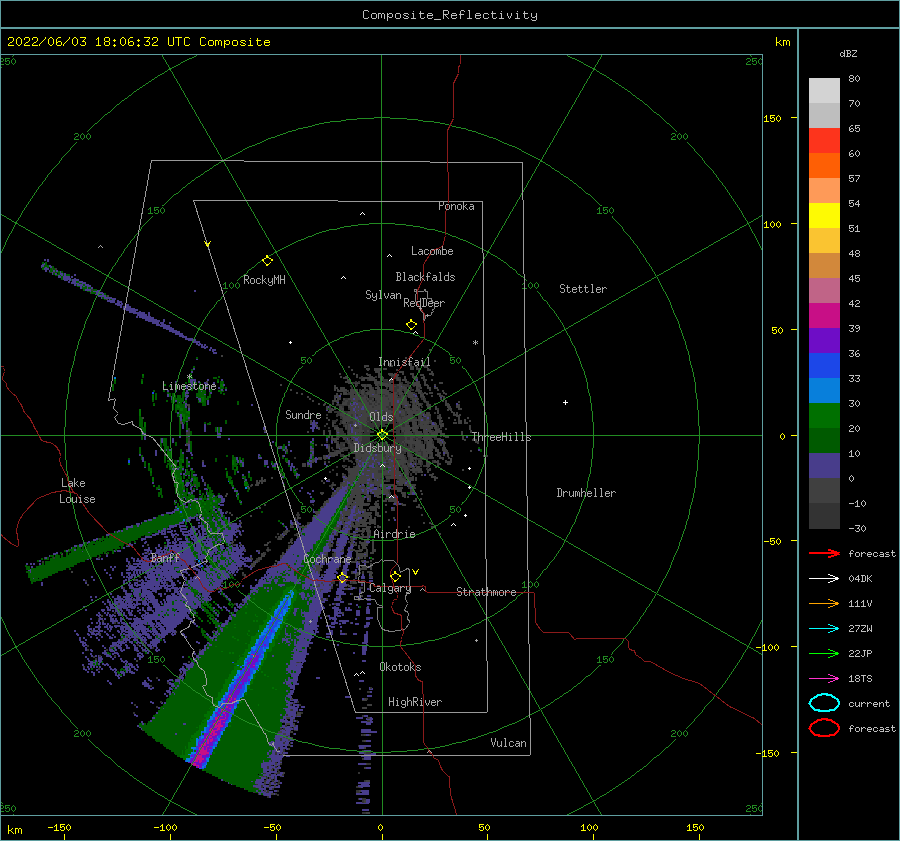
Task: Click the Vulcan town label
Action: [x=509, y=743]
